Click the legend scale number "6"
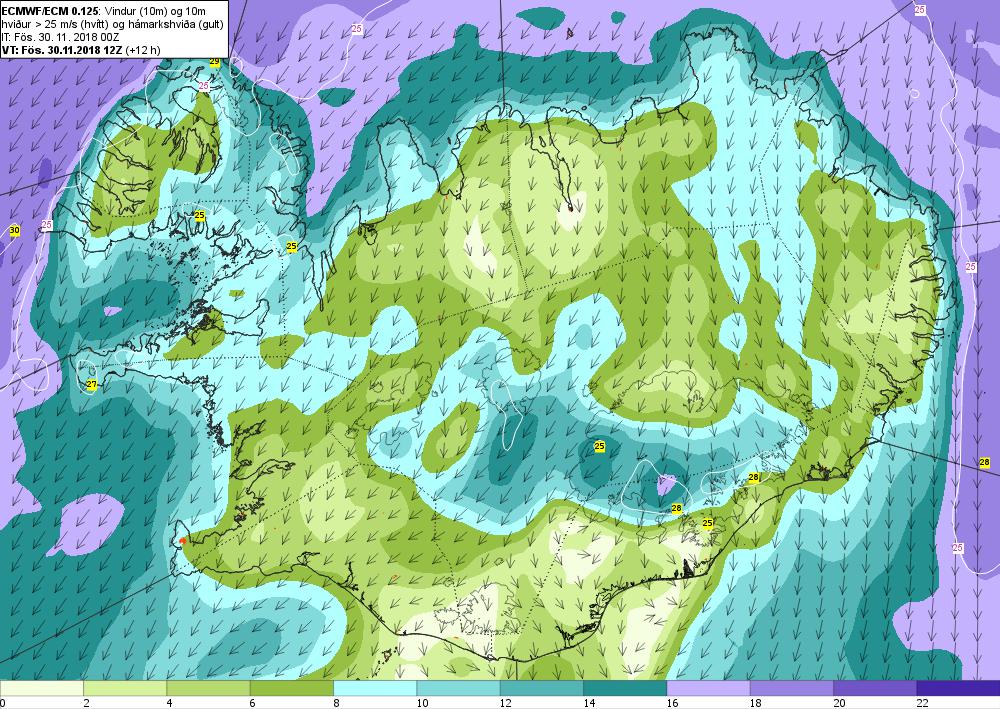1000x709 pixels. pyautogui.click(x=253, y=703)
